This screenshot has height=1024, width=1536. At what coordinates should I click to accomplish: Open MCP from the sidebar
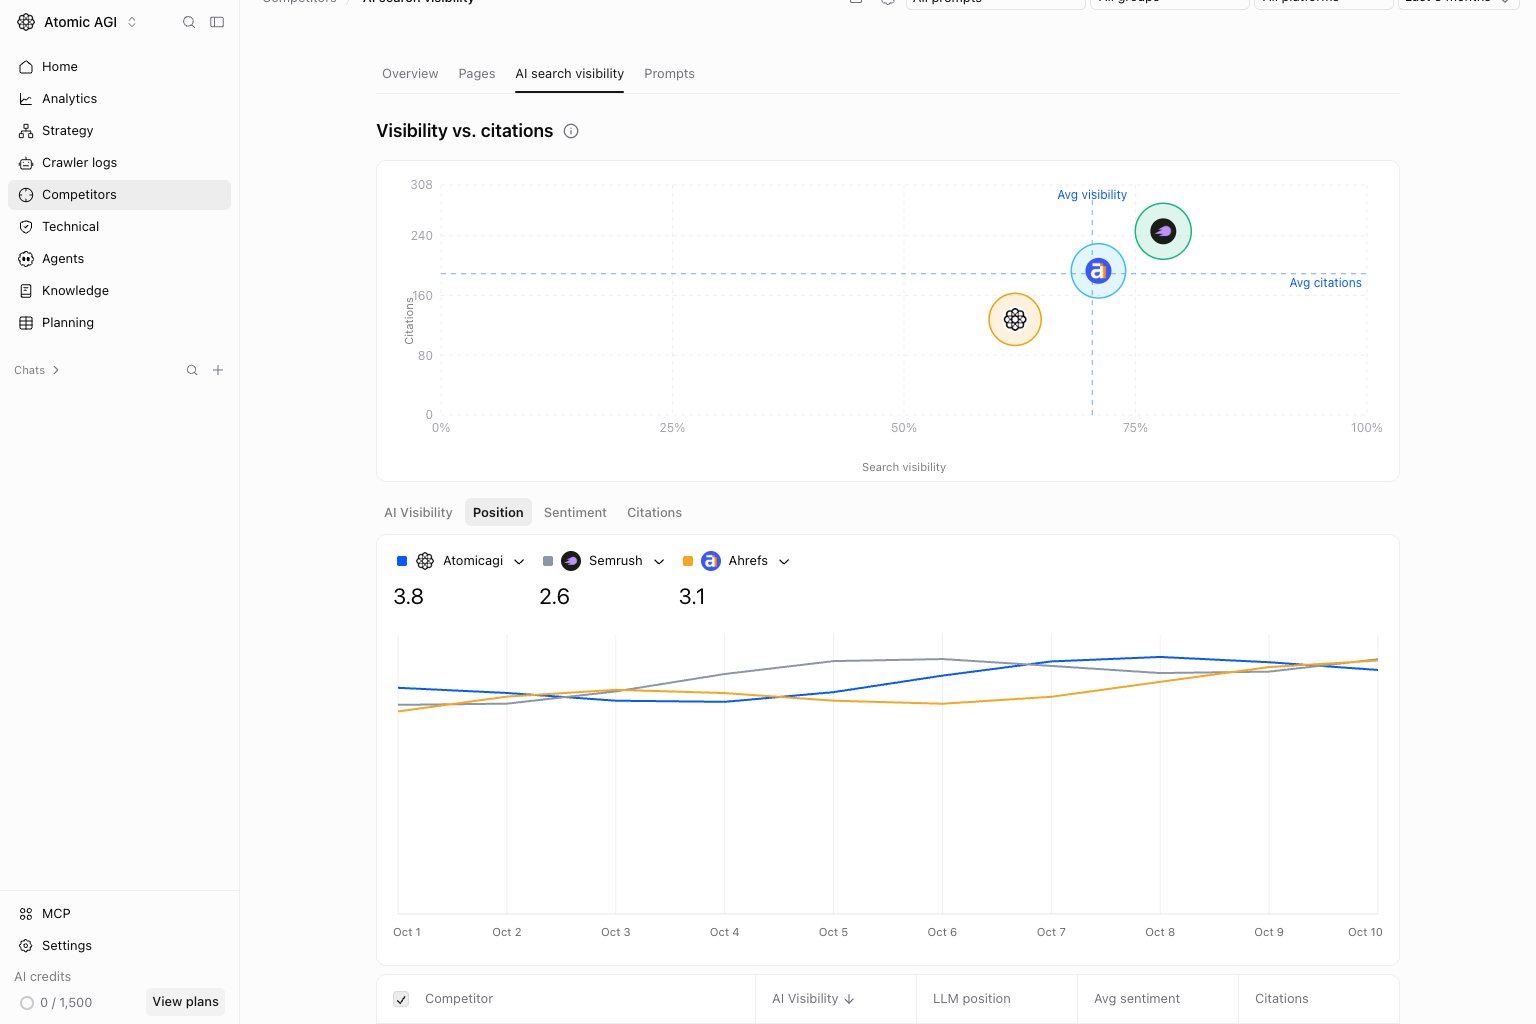pyautogui.click(x=119, y=914)
